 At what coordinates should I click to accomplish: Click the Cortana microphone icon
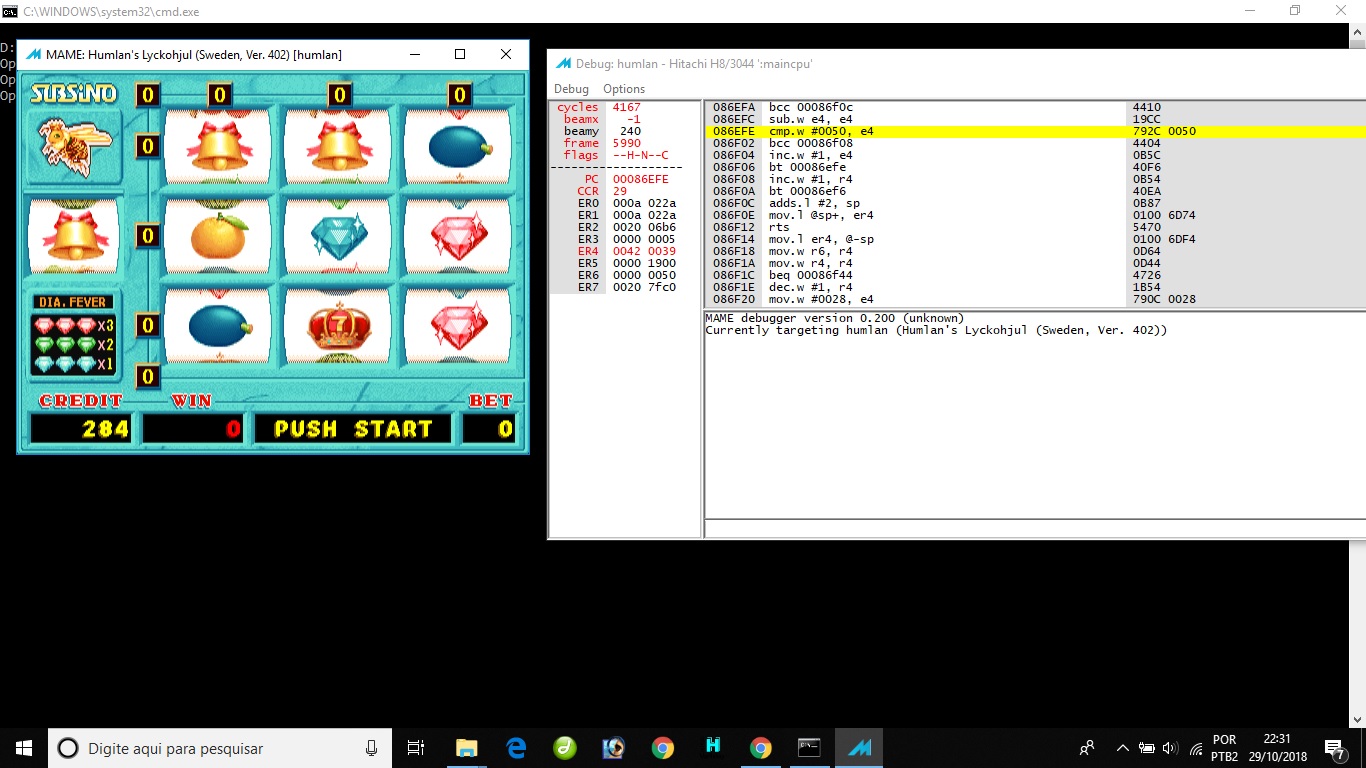pos(372,748)
